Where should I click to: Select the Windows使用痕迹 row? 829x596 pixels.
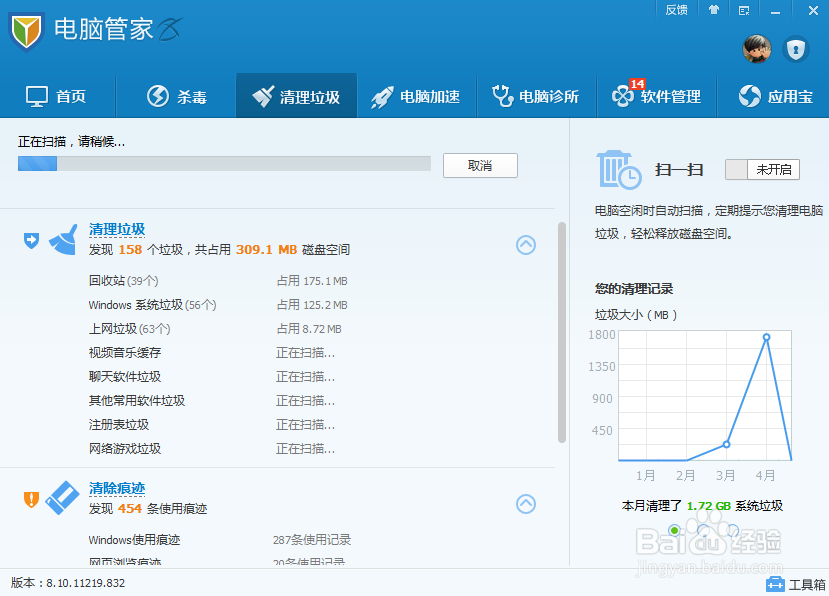point(219,540)
